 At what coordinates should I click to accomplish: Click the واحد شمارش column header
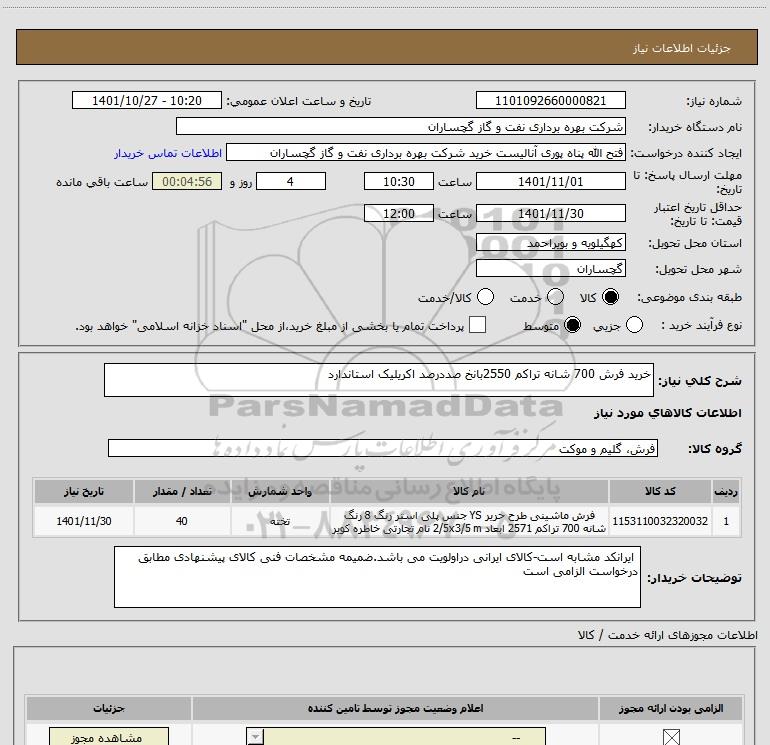280,491
